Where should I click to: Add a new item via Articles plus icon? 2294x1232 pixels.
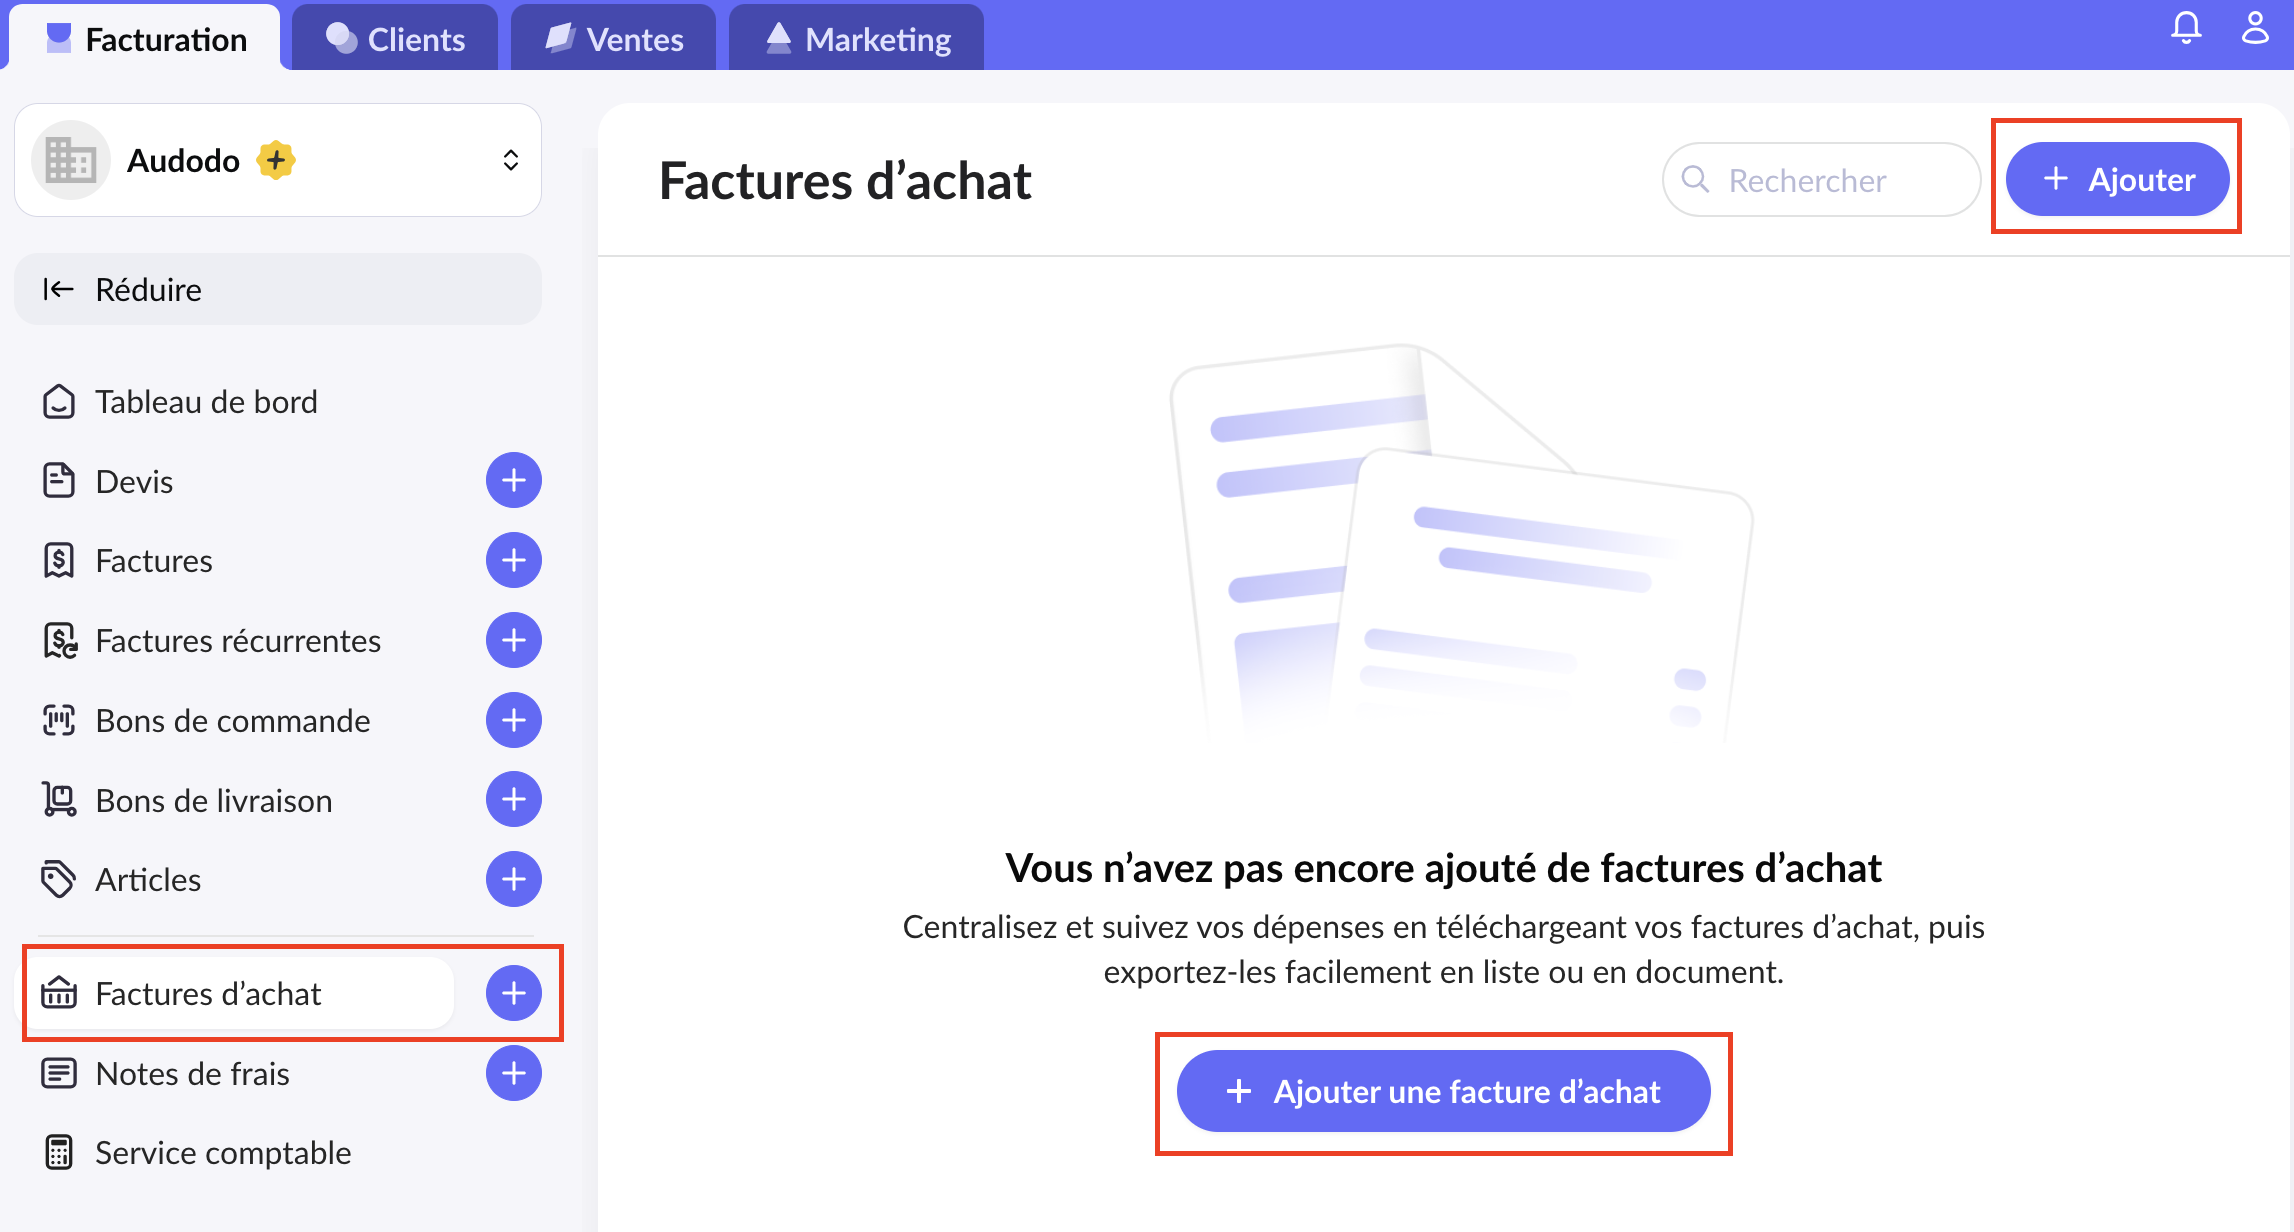coord(514,879)
